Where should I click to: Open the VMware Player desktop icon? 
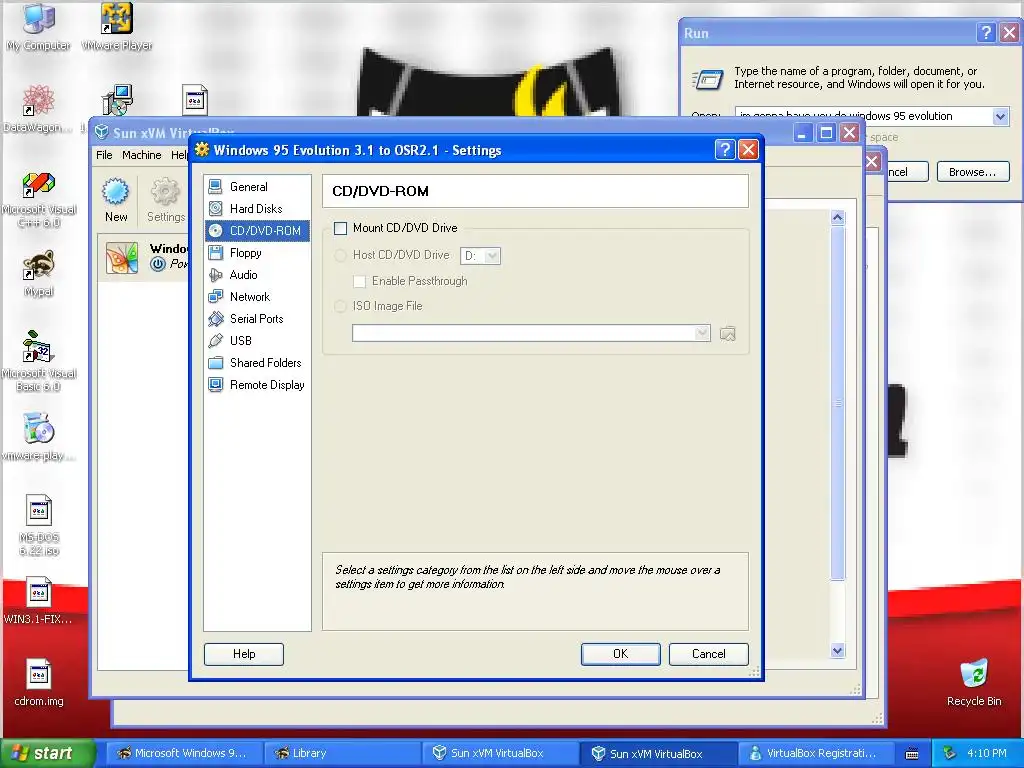(117, 27)
